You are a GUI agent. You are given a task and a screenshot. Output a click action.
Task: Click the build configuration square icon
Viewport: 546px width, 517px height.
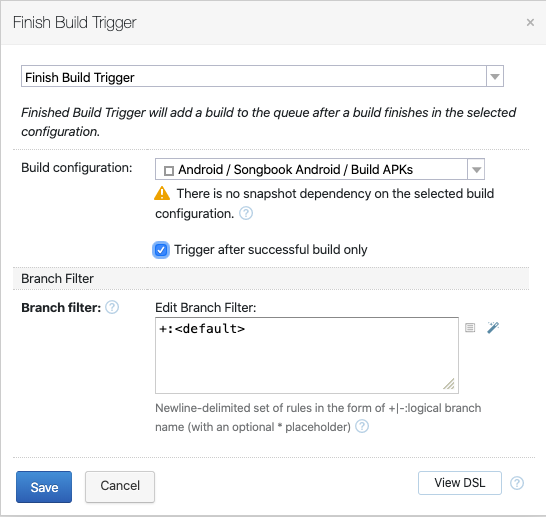[x=169, y=171]
